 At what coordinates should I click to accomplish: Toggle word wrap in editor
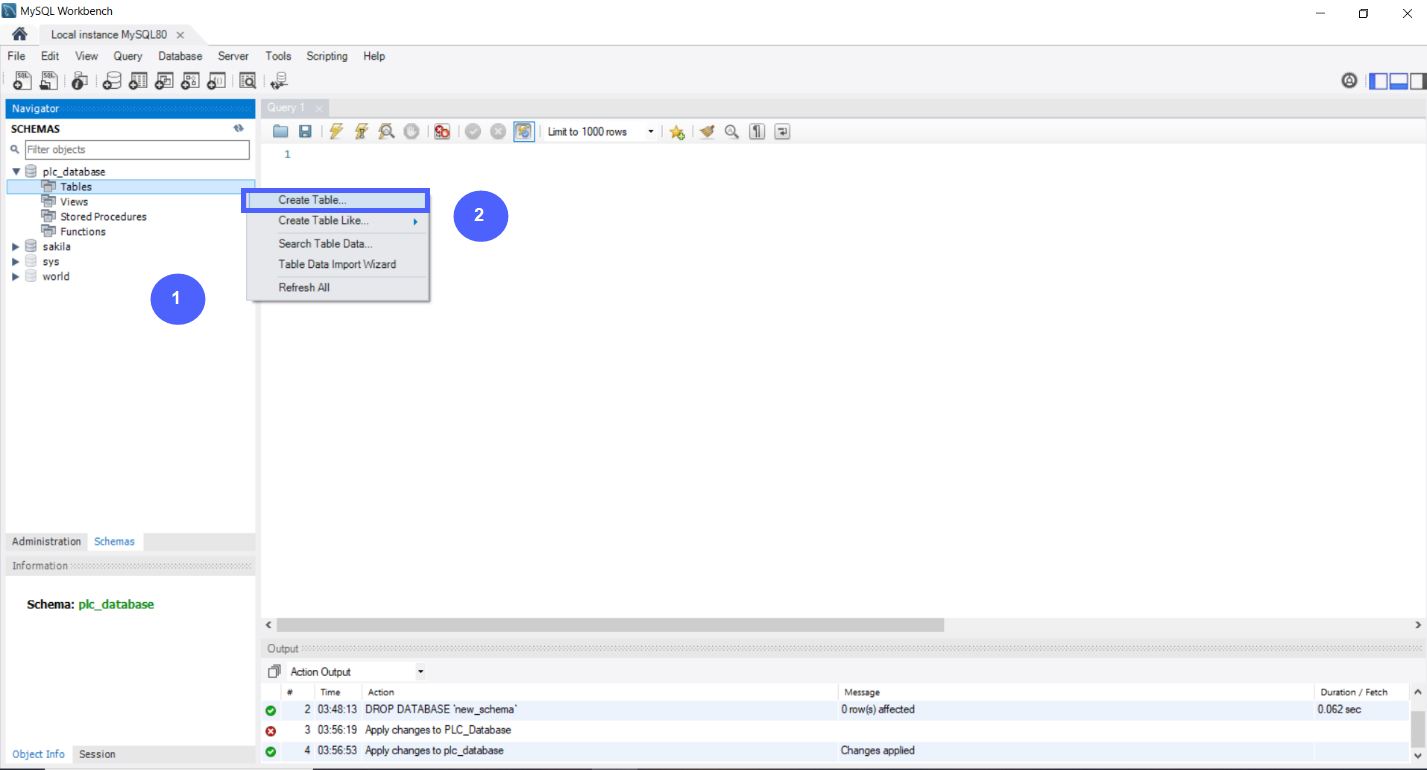click(782, 131)
